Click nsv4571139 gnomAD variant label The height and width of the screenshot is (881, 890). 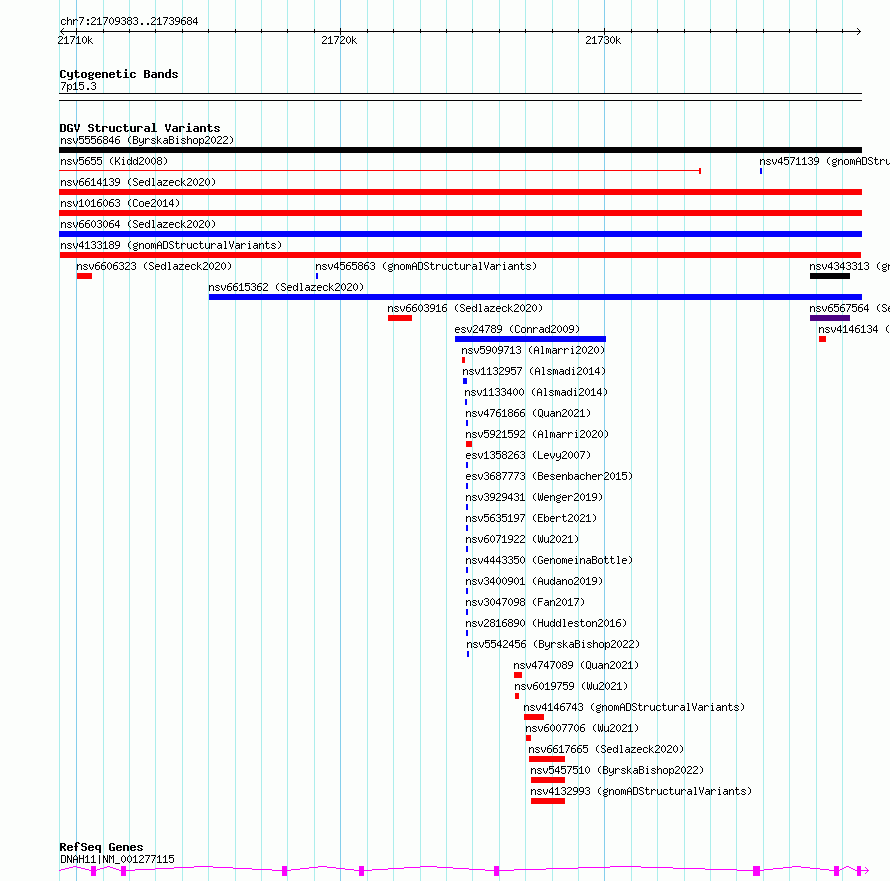(824, 161)
